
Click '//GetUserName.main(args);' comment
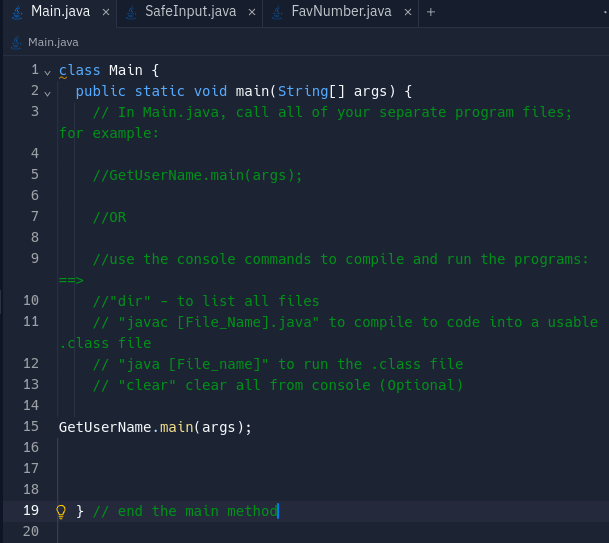pyautogui.click(x=197, y=176)
